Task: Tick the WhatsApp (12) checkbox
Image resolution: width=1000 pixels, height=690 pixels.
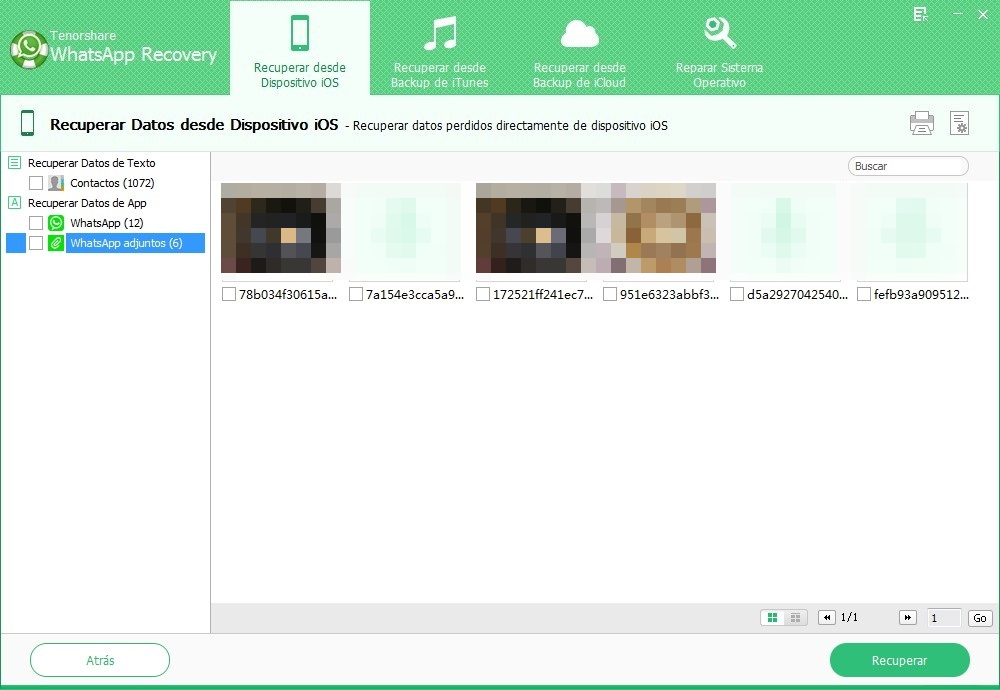Action: [36, 223]
